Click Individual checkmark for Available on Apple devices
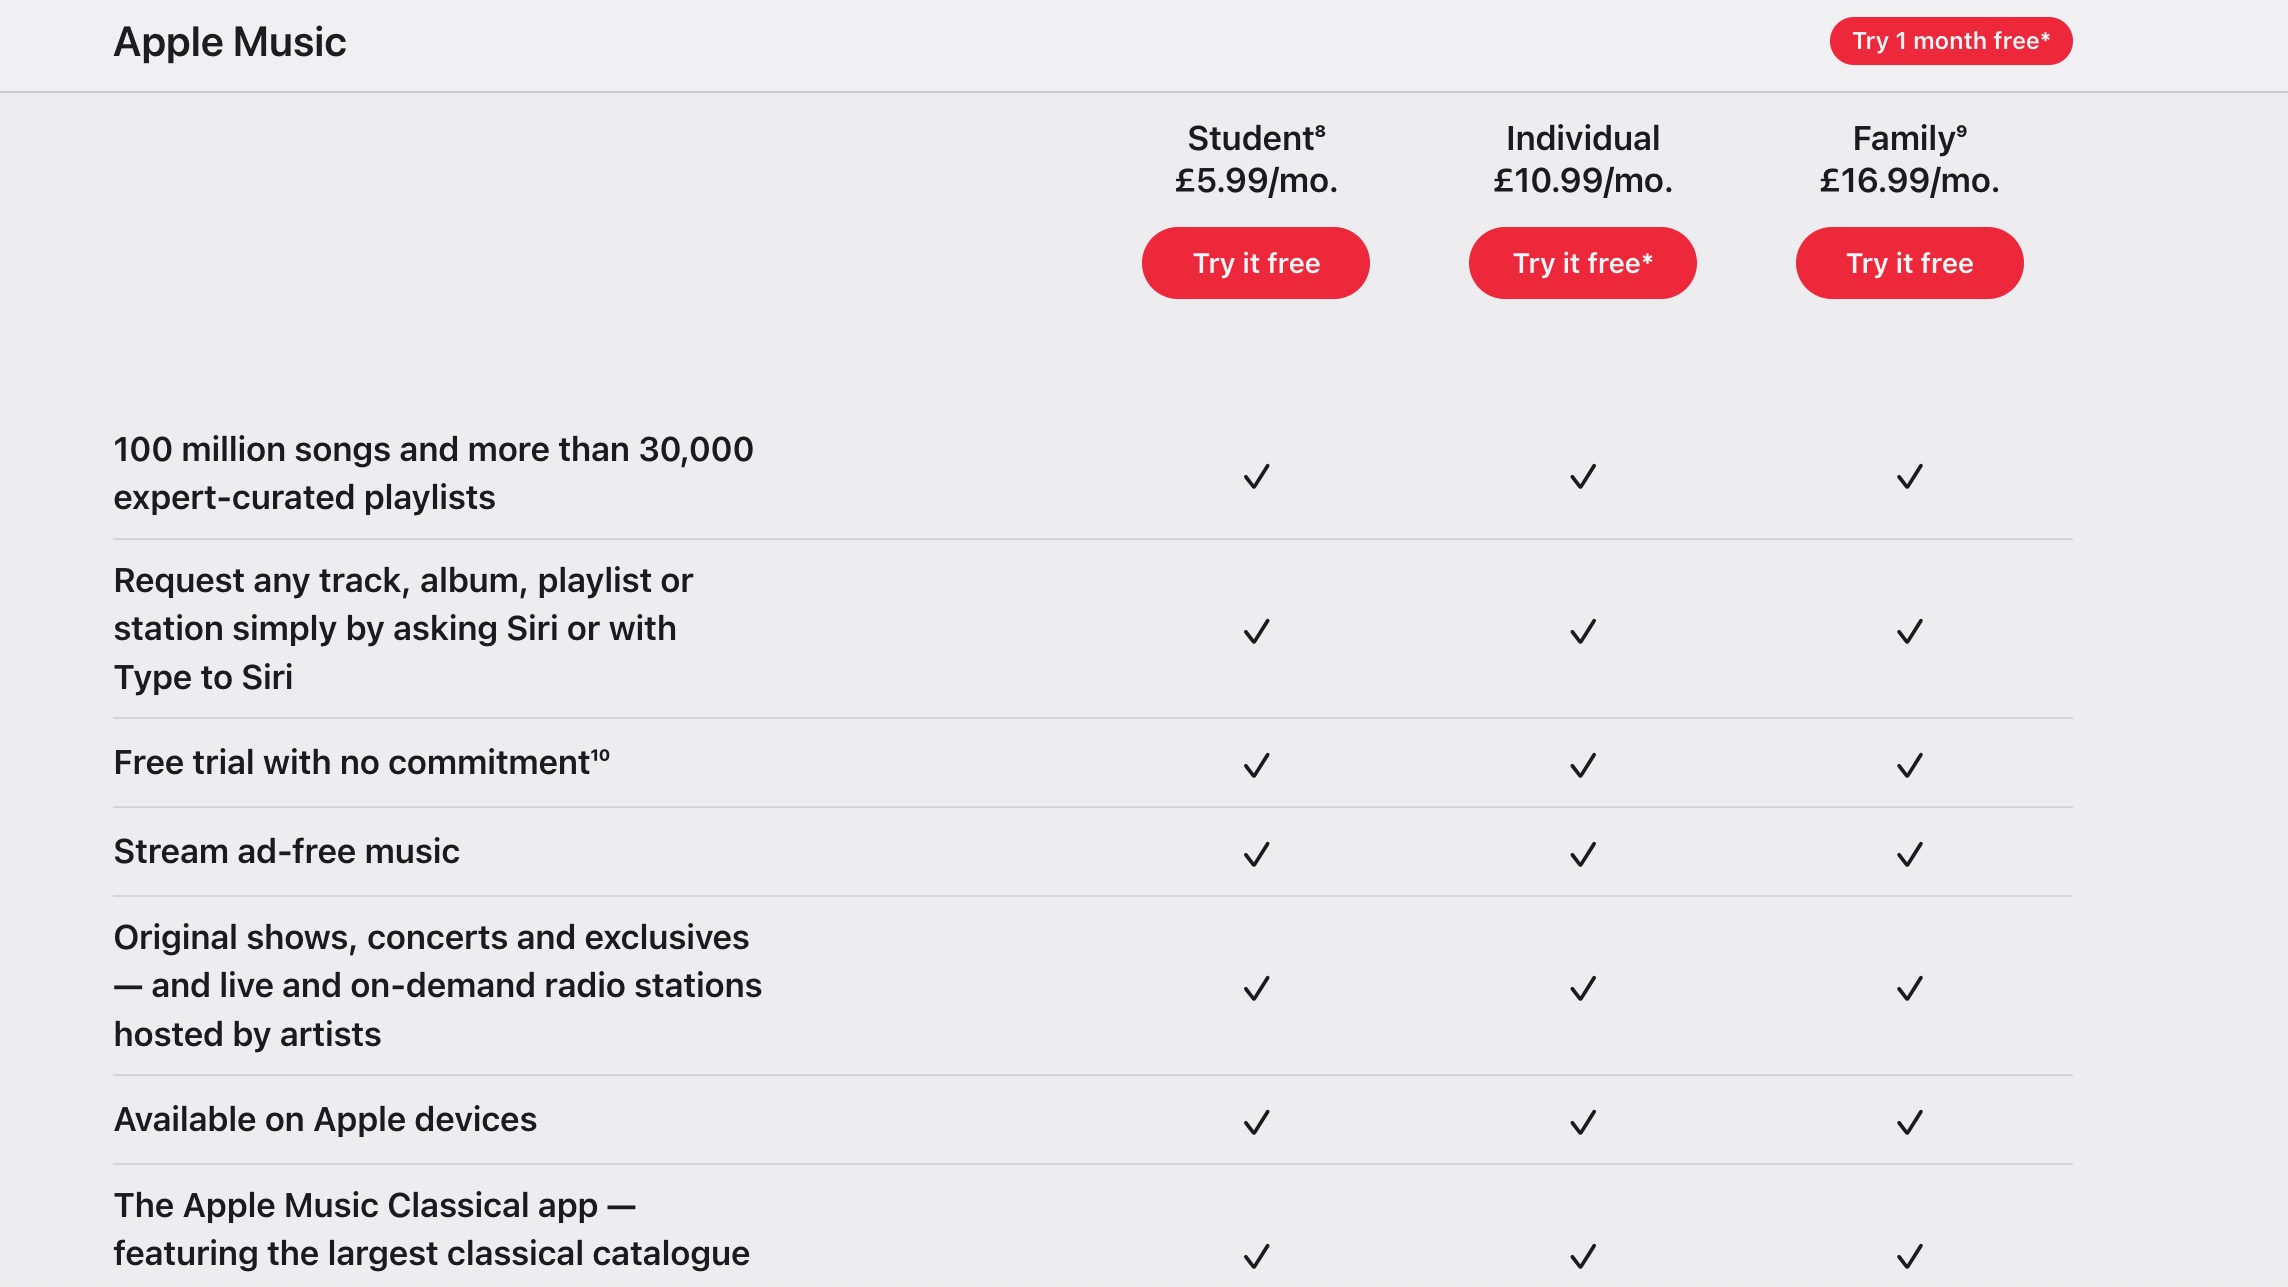This screenshot has height=1287, width=2288. (x=1582, y=1122)
